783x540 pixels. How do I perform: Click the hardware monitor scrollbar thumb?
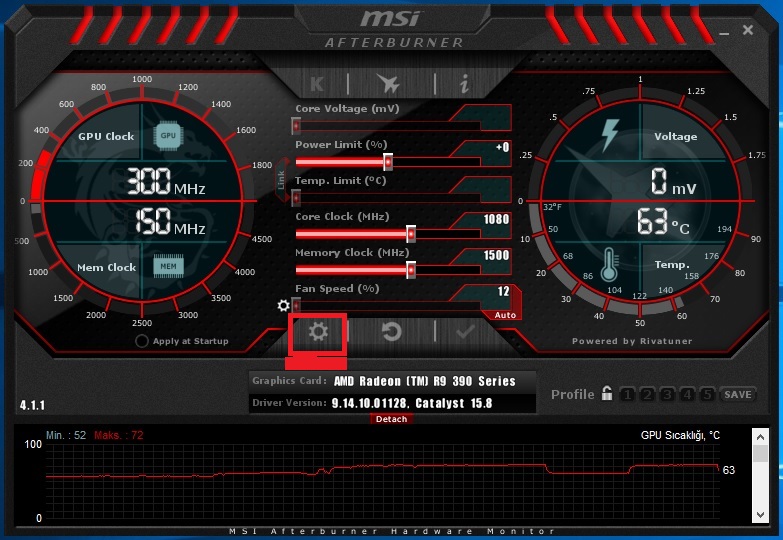[x=761, y=454]
